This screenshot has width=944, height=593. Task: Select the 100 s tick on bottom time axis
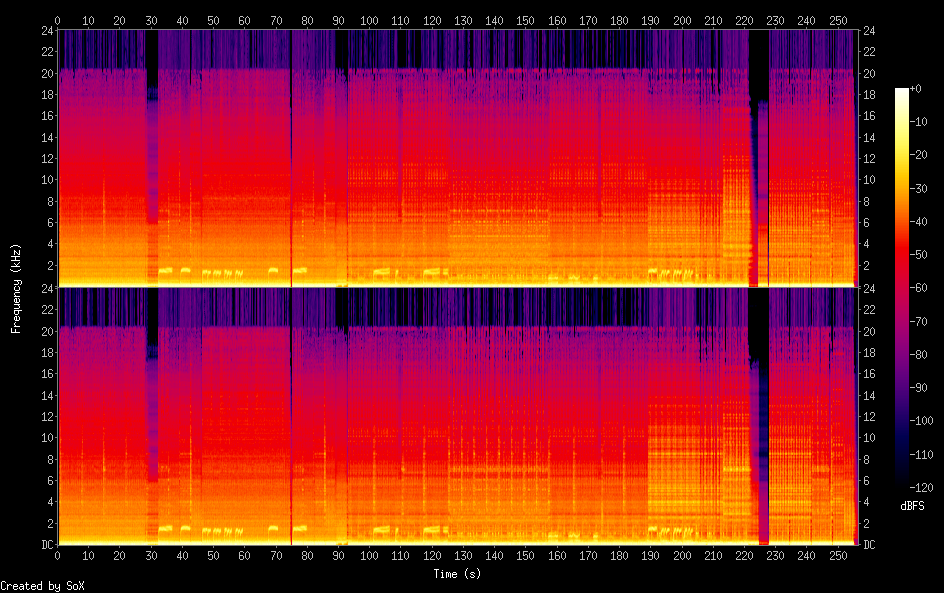(370, 555)
